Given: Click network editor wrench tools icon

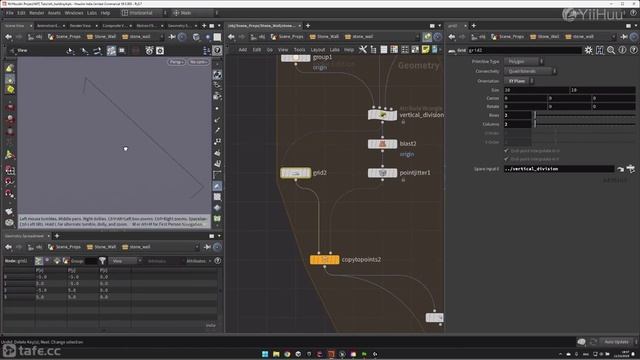Looking at the screenshot, I should click(362, 50).
